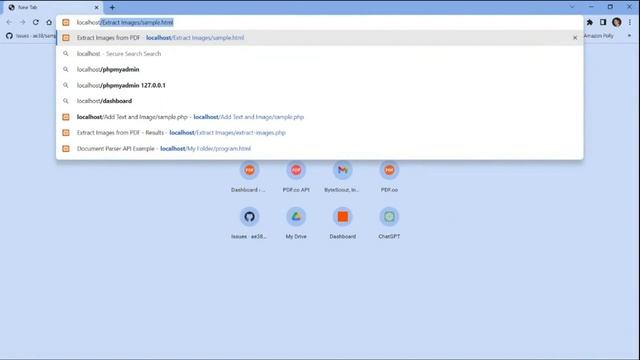Open the PDF.co API shortcut tile
The height and width of the screenshot is (360, 640).
pos(296,177)
